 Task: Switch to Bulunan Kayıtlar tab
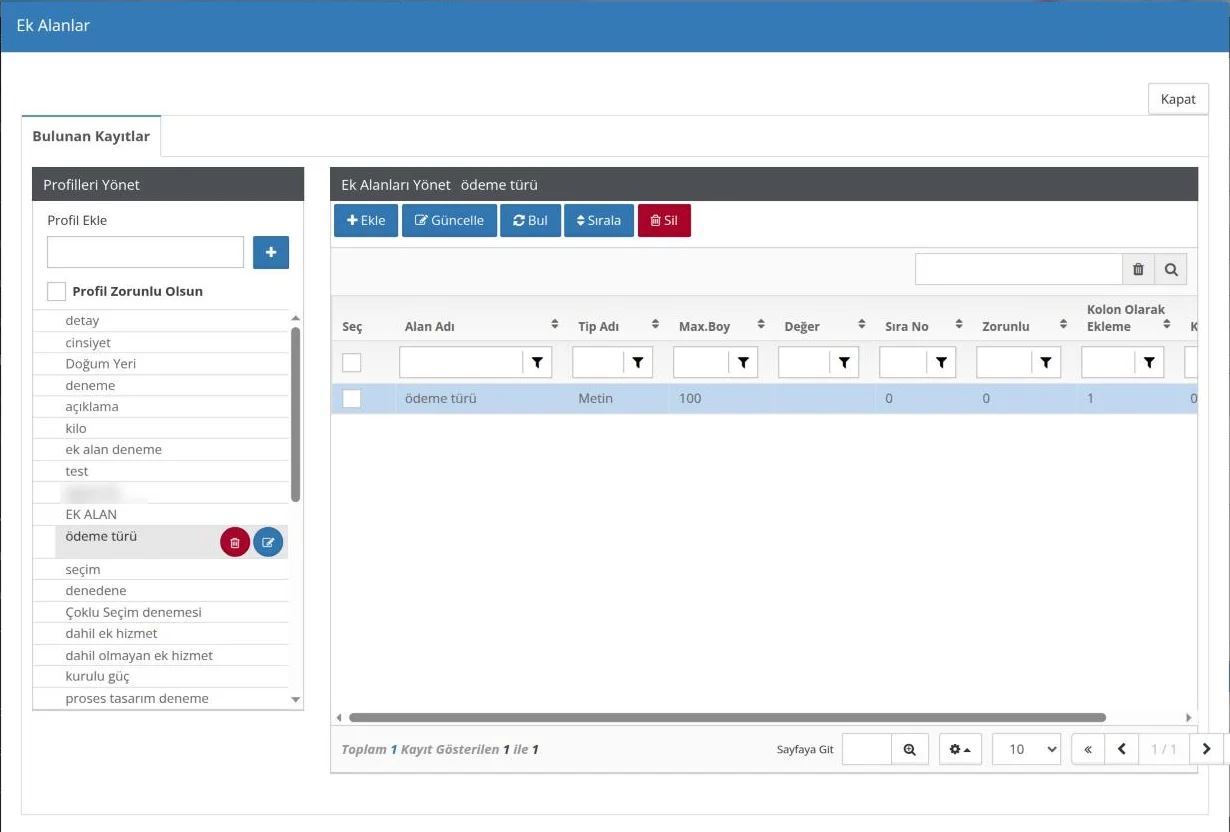click(91, 136)
